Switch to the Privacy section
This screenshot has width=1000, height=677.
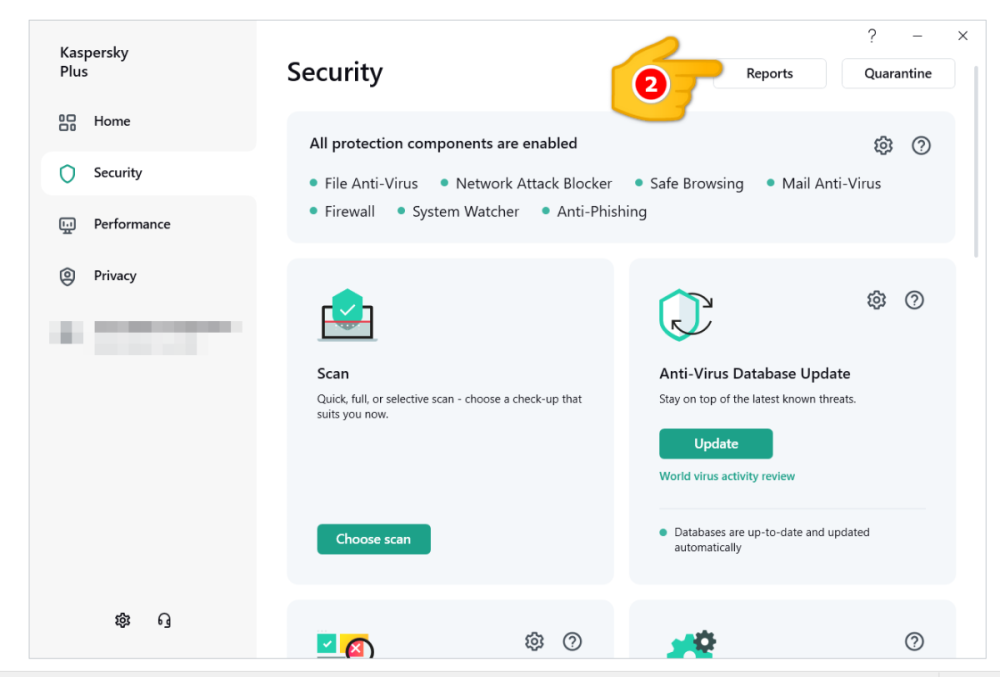[x=114, y=276]
